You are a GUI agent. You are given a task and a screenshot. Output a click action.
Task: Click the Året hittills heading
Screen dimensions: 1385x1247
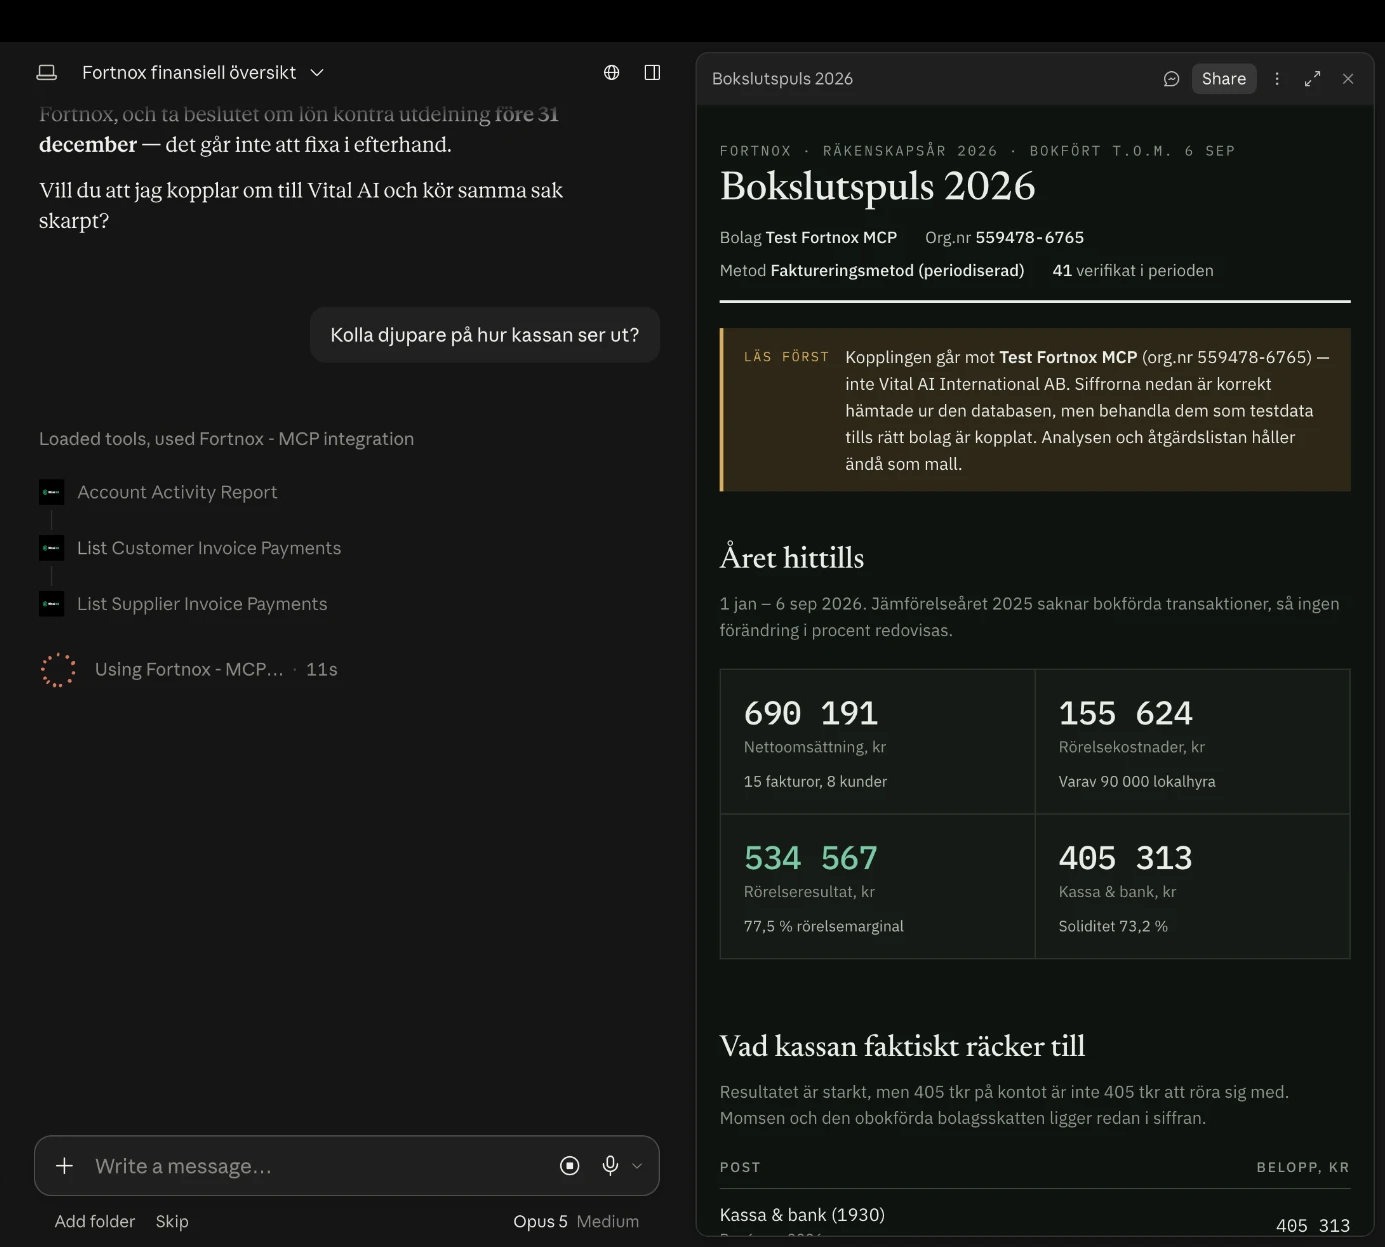click(792, 557)
